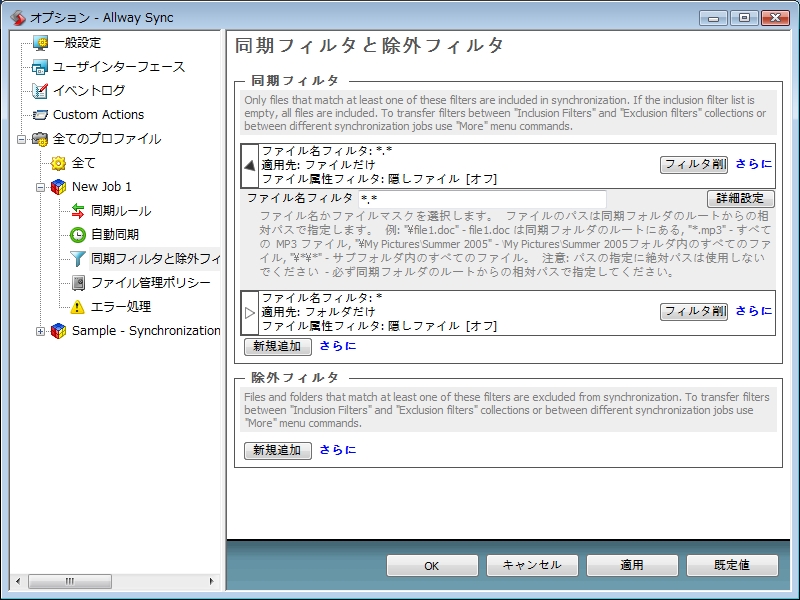Select the 全て profile item
This screenshot has width=800, height=600.
point(83,163)
